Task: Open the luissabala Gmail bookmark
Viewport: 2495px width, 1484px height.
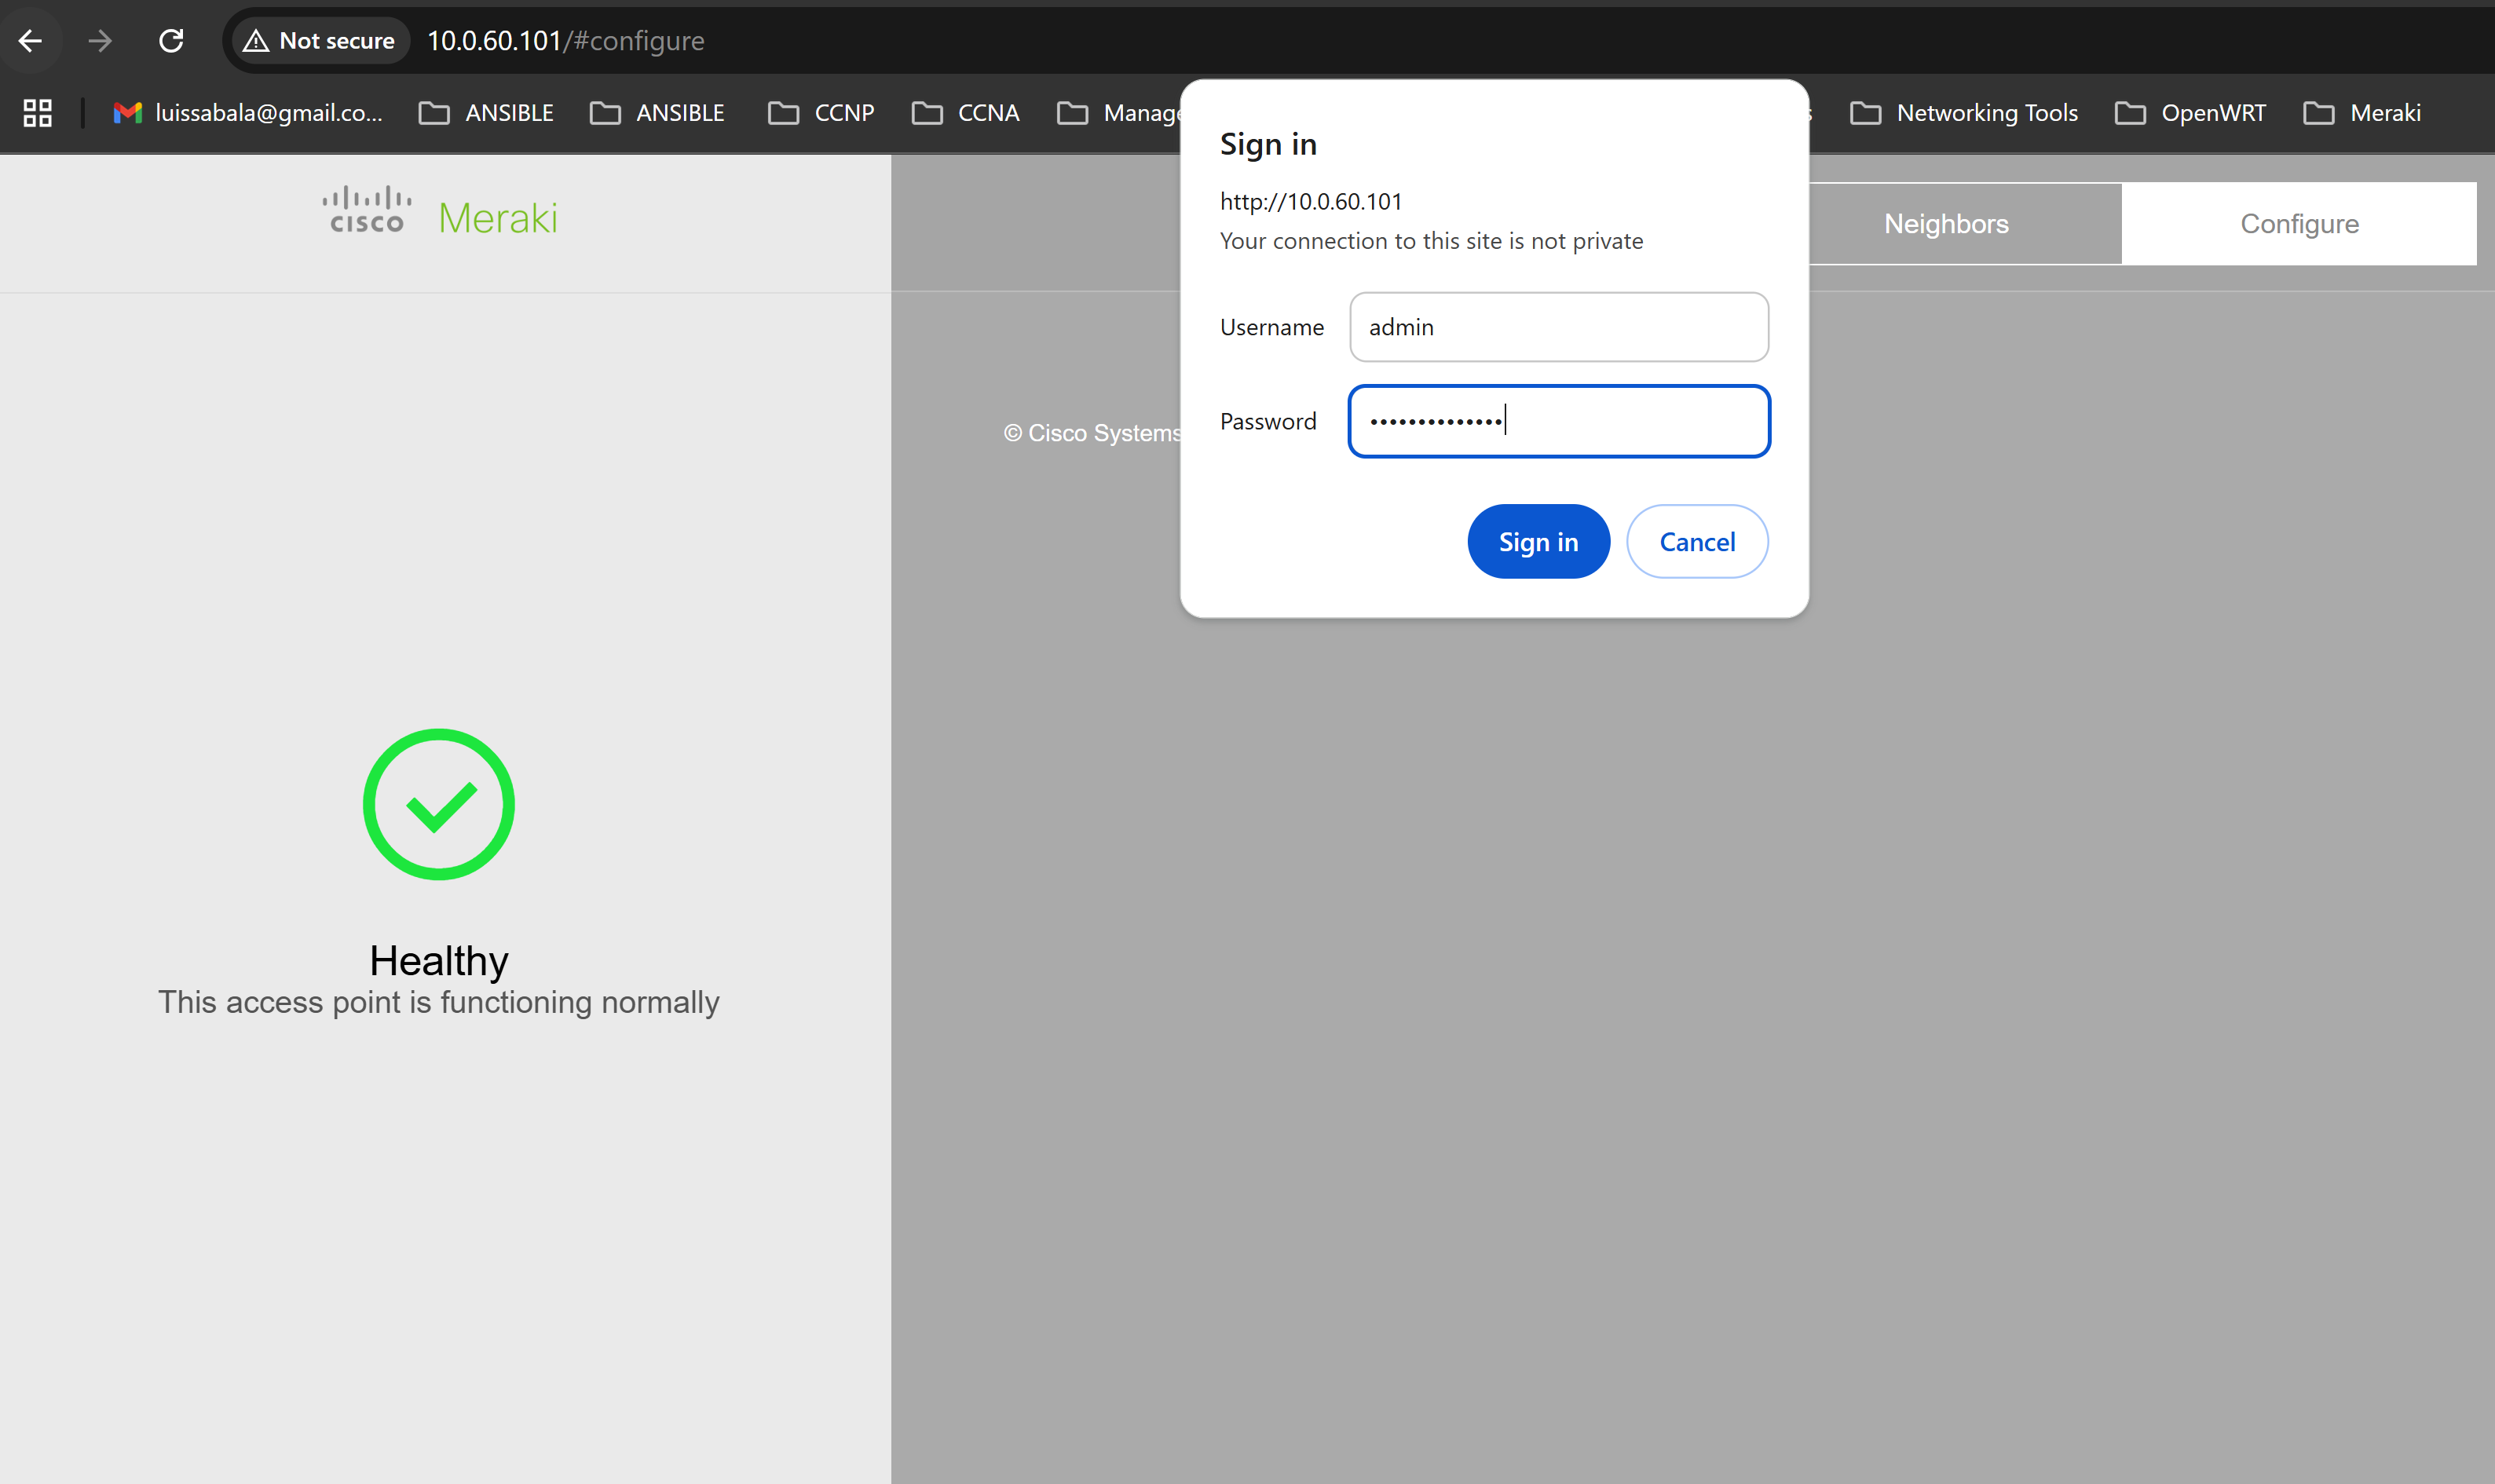Action: coord(248,113)
